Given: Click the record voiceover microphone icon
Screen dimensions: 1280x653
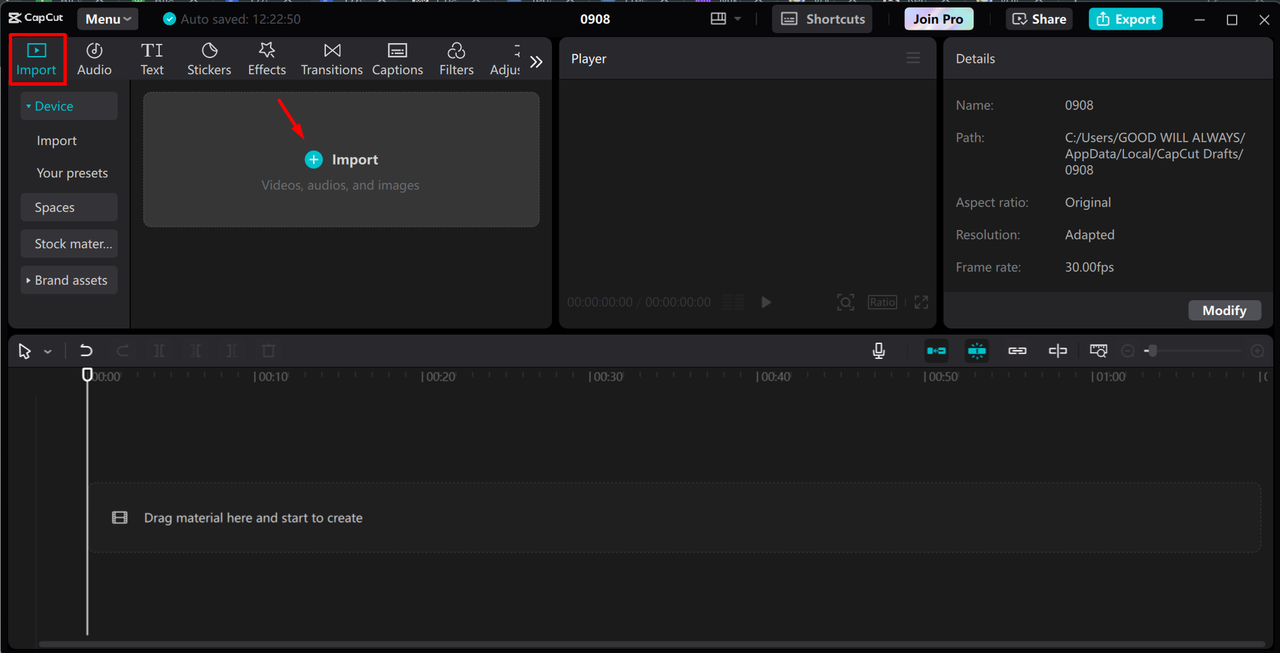Looking at the screenshot, I should click(x=878, y=351).
